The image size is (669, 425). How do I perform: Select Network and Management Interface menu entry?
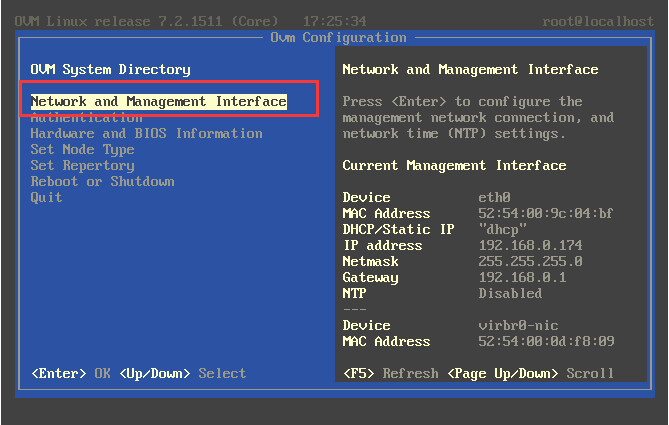pyautogui.click(x=159, y=102)
